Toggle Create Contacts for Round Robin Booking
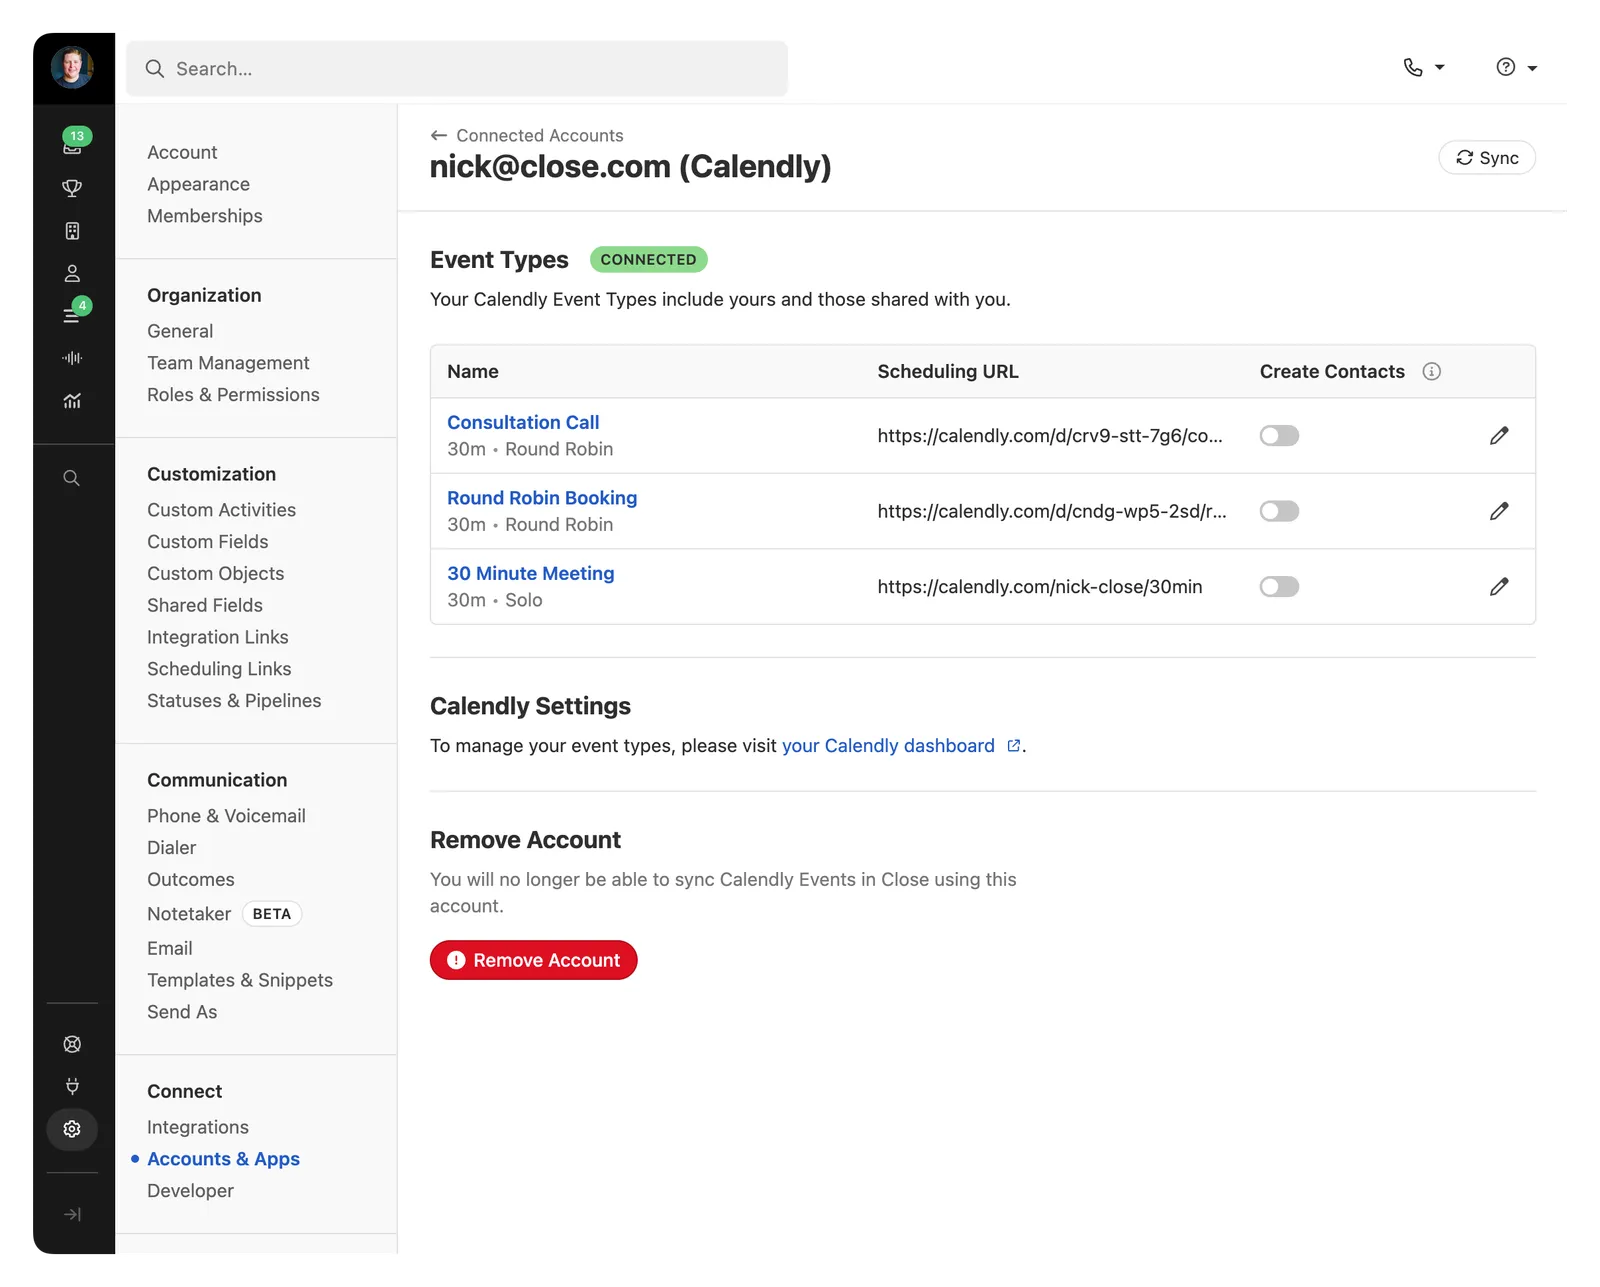Viewport: 1600px width, 1287px height. (x=1279, y=511)
